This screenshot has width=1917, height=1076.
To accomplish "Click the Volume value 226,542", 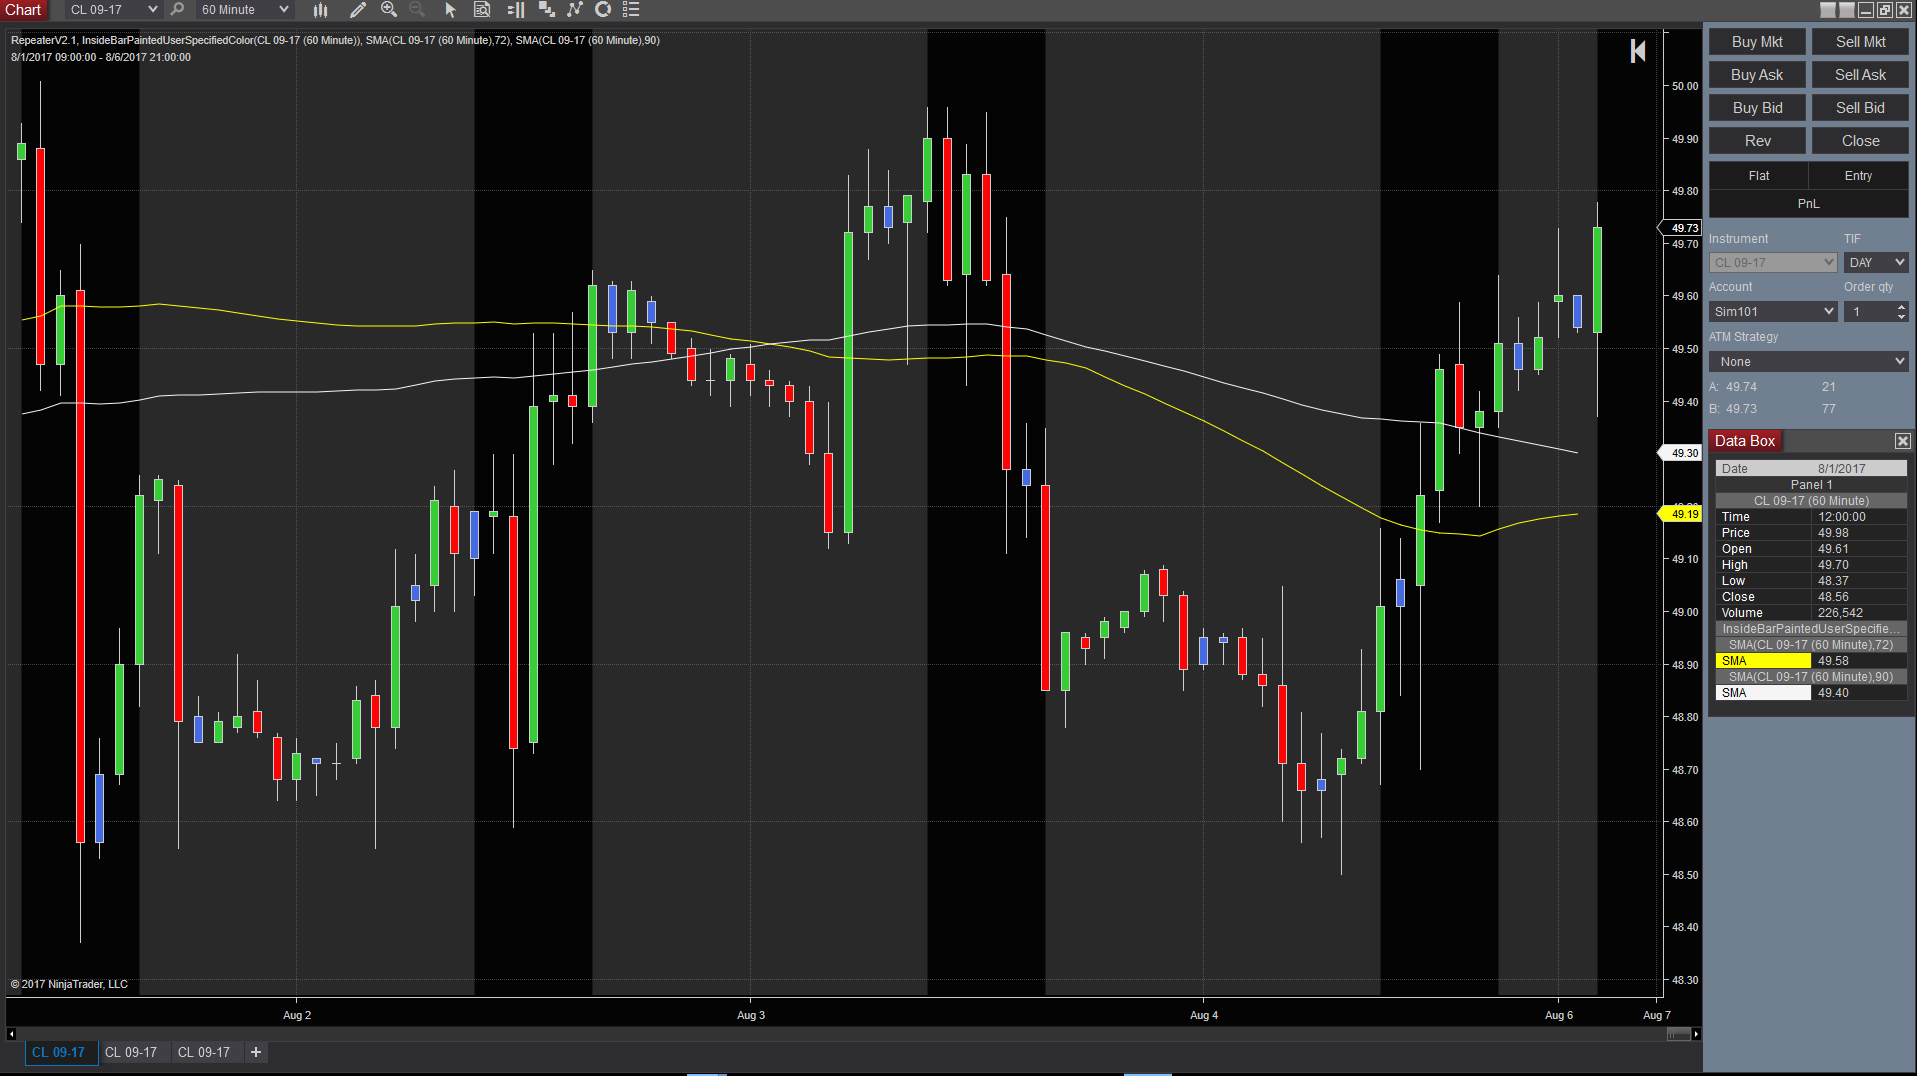I will point(1840,613).
